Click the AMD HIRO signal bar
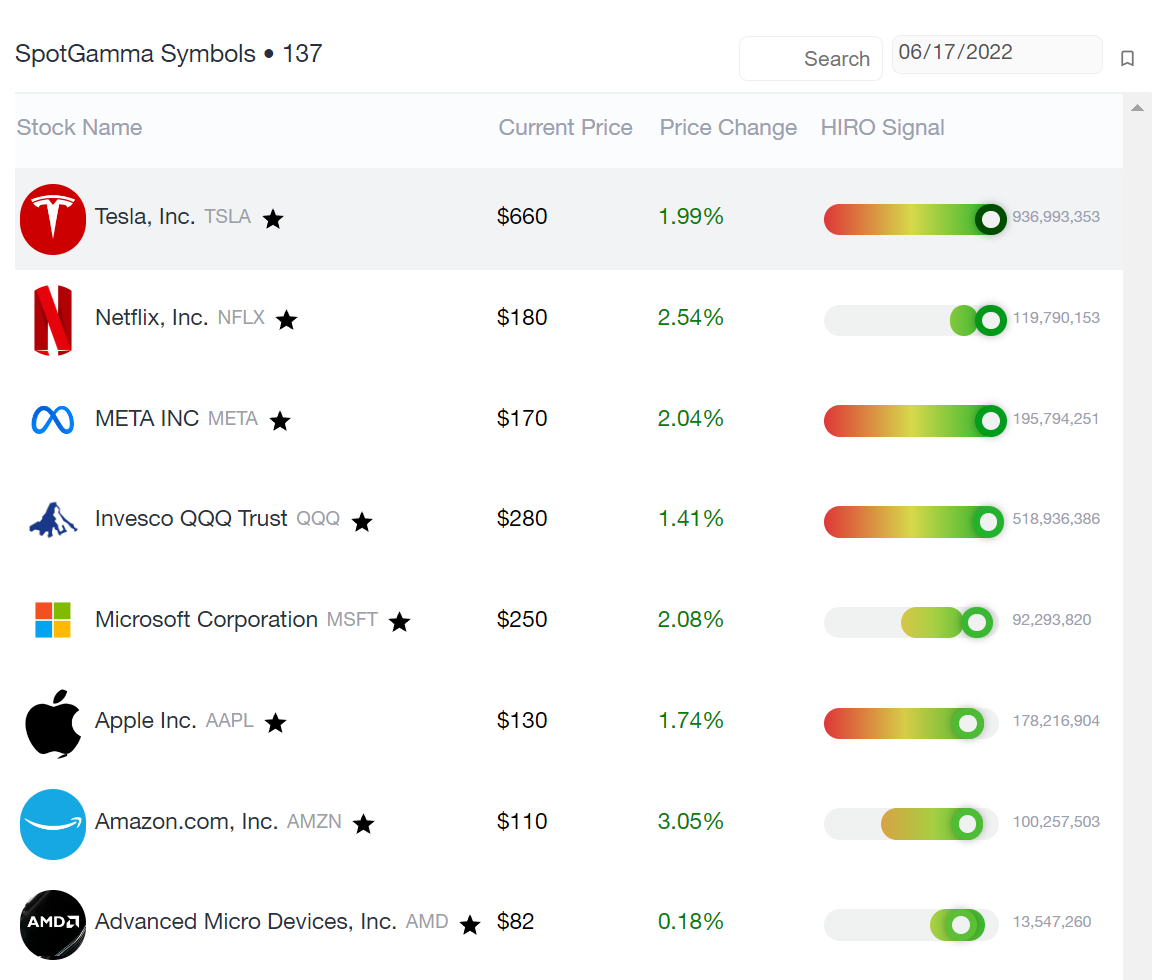Image resolution: width=1156 pixels, height=980 pixels. click(x=911, y=925)
